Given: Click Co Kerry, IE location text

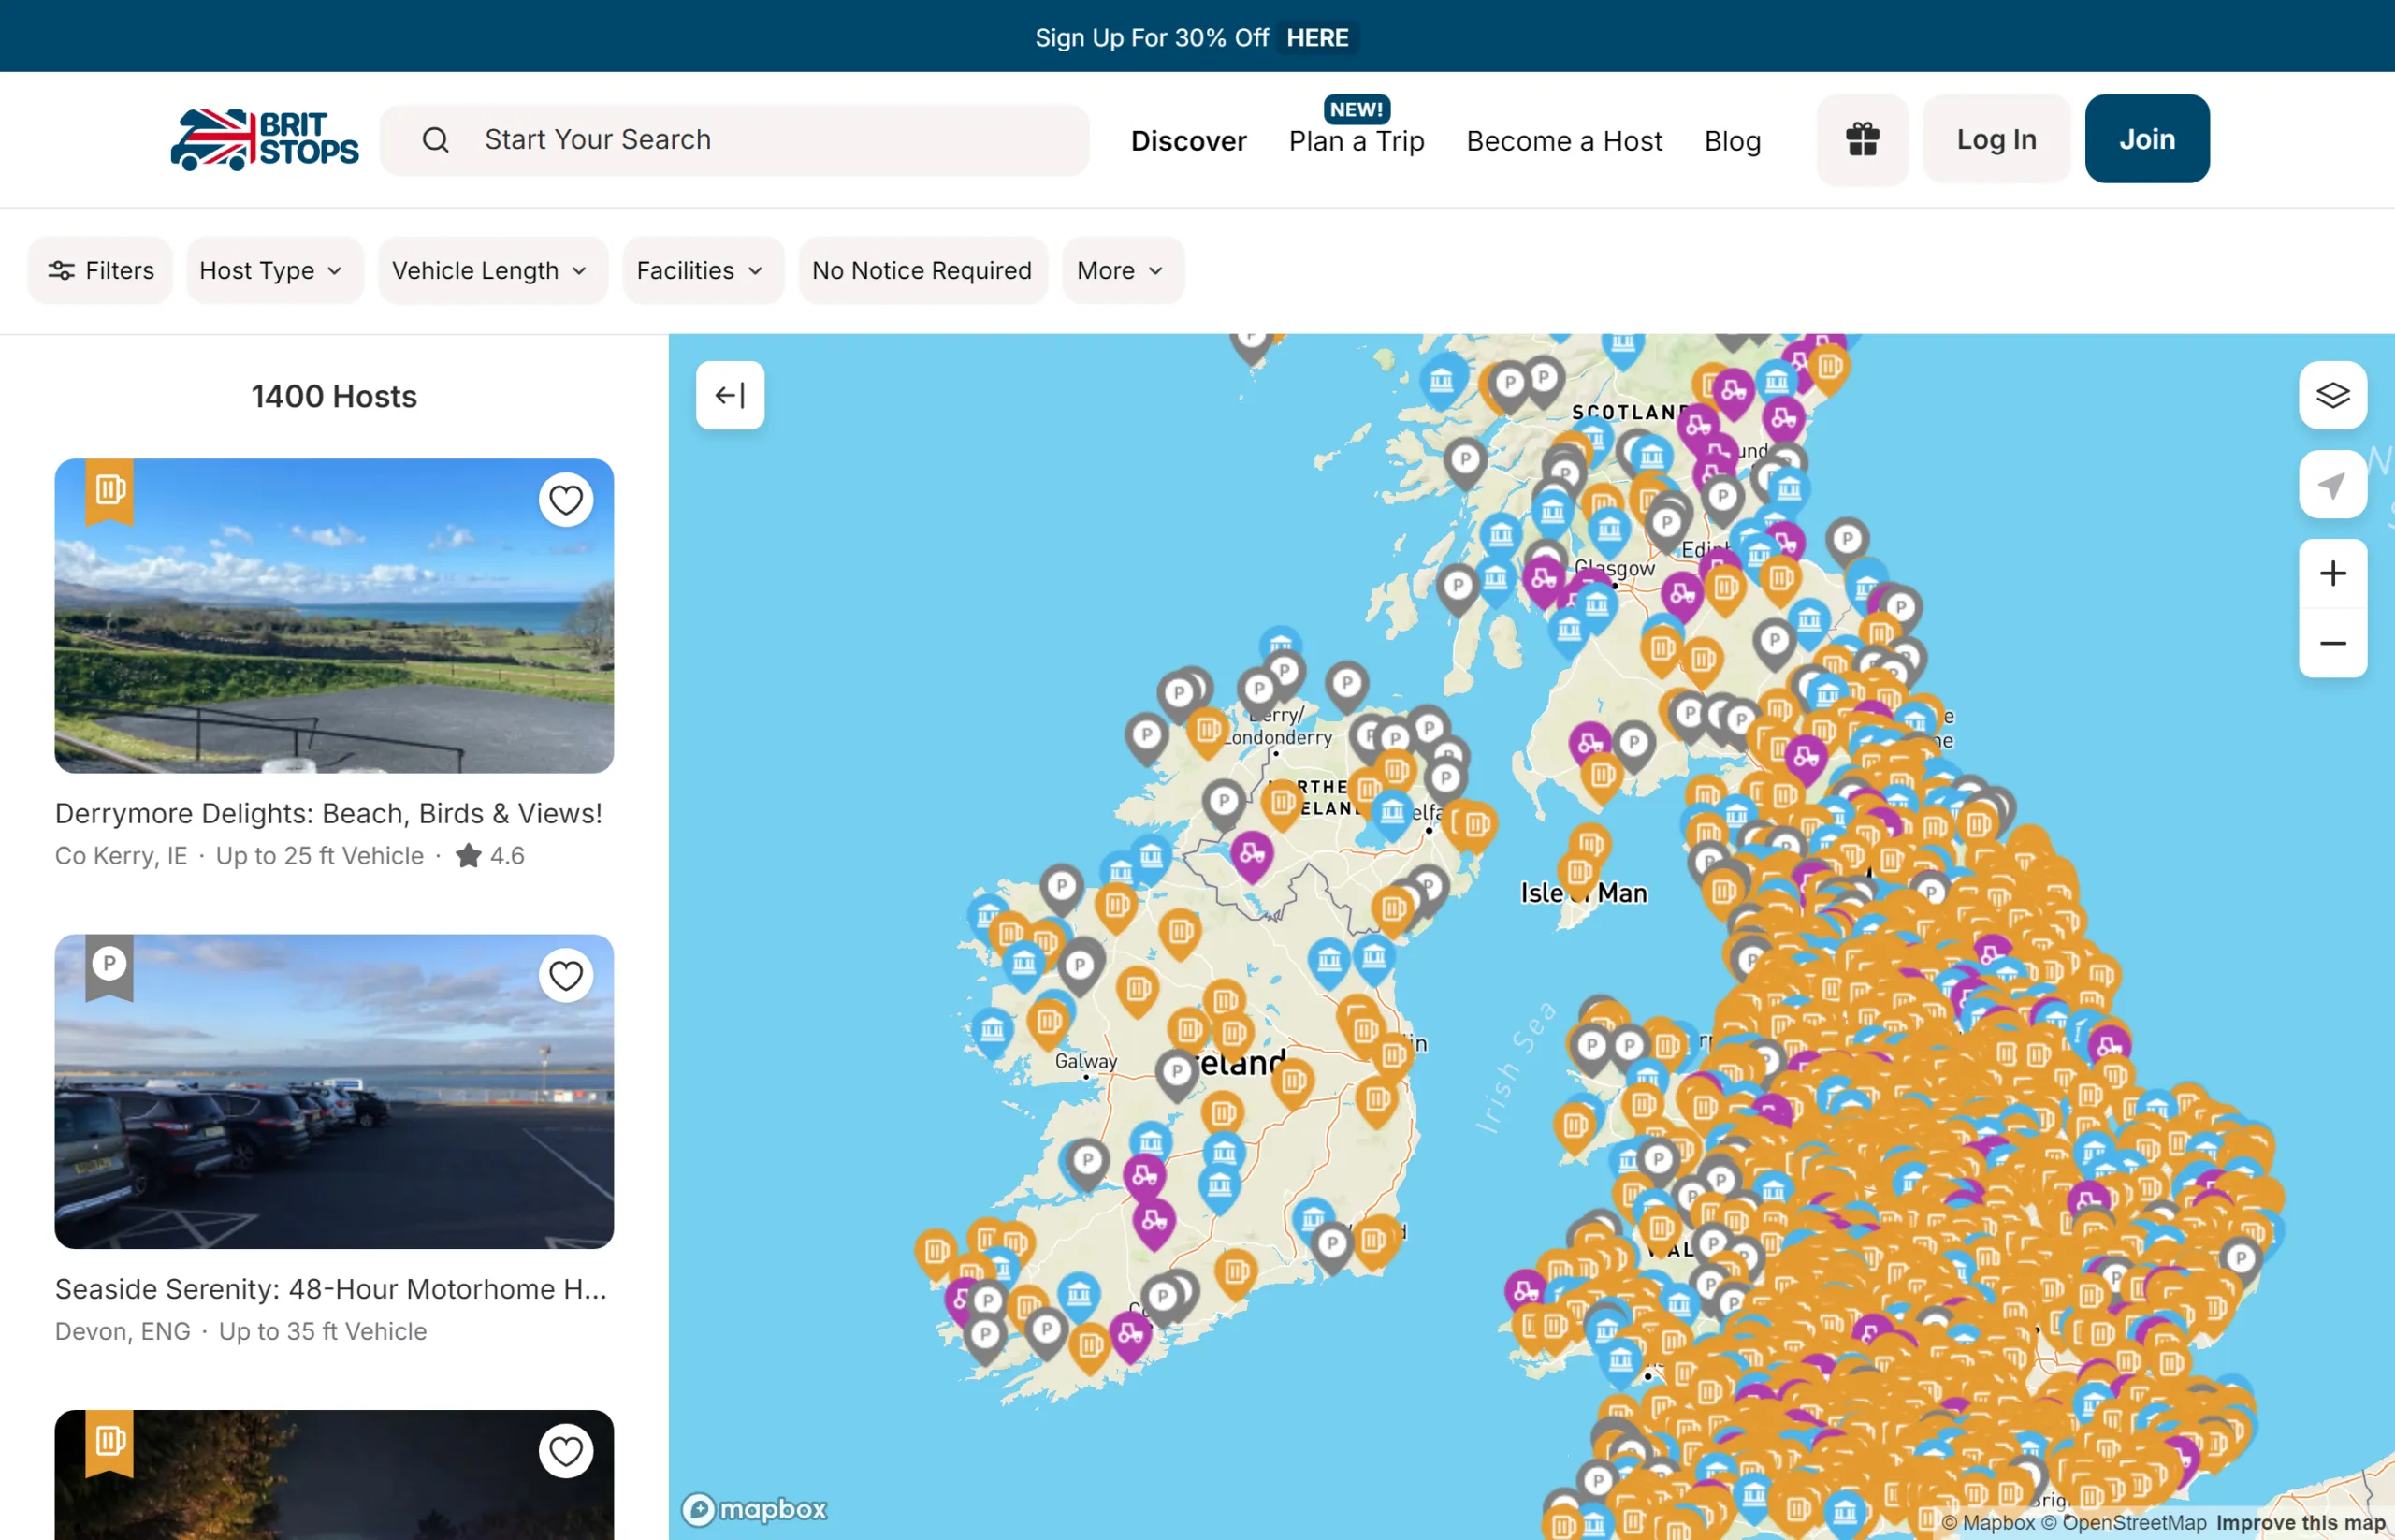Looking at the screenshot, I should click(x=121, y=856).
